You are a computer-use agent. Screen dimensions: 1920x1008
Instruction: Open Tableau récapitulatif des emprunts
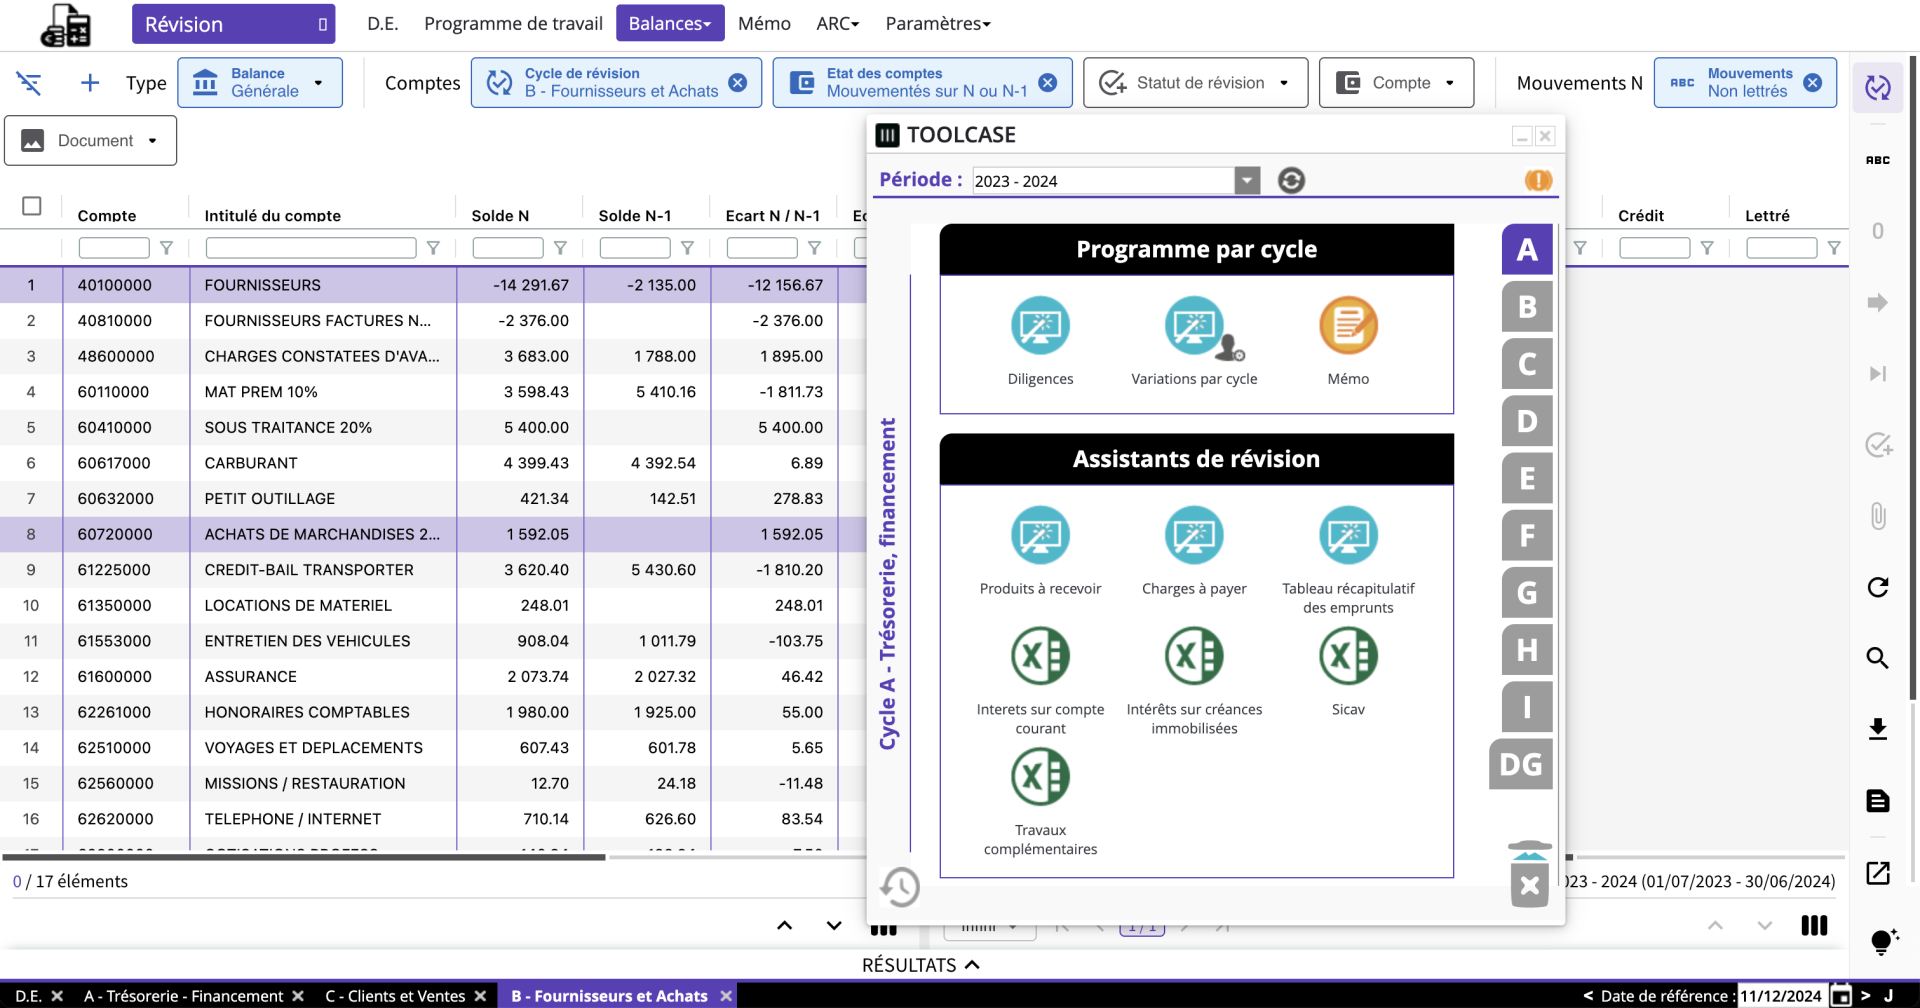click(x=1347, y=536)
